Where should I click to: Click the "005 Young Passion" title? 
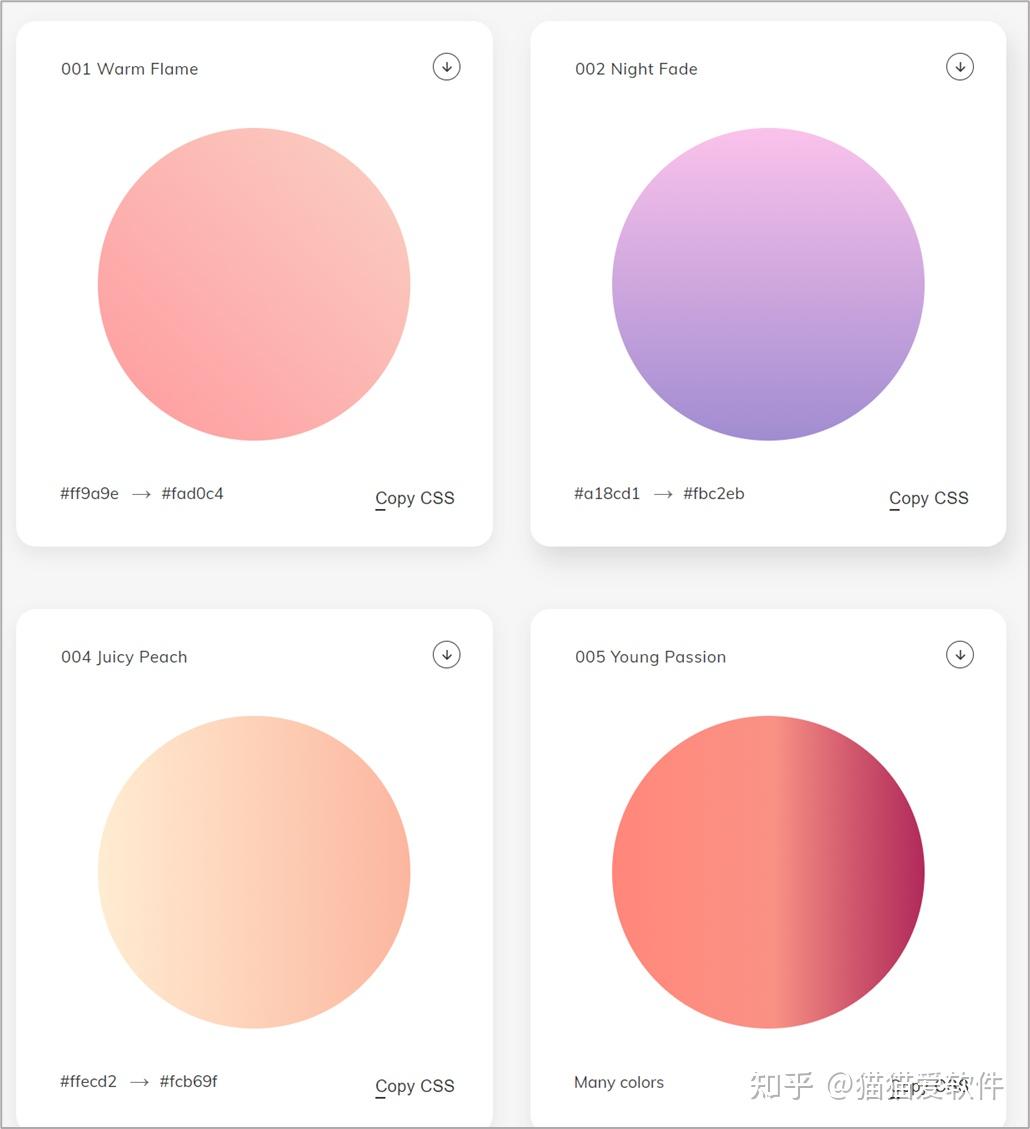tap(650, 657)
